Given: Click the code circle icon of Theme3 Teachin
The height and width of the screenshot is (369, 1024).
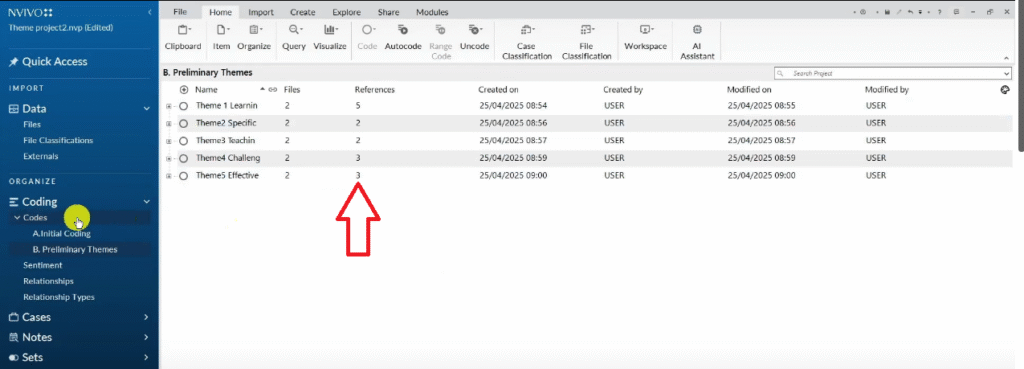Looking at the screenshot, I should (184, 141).
